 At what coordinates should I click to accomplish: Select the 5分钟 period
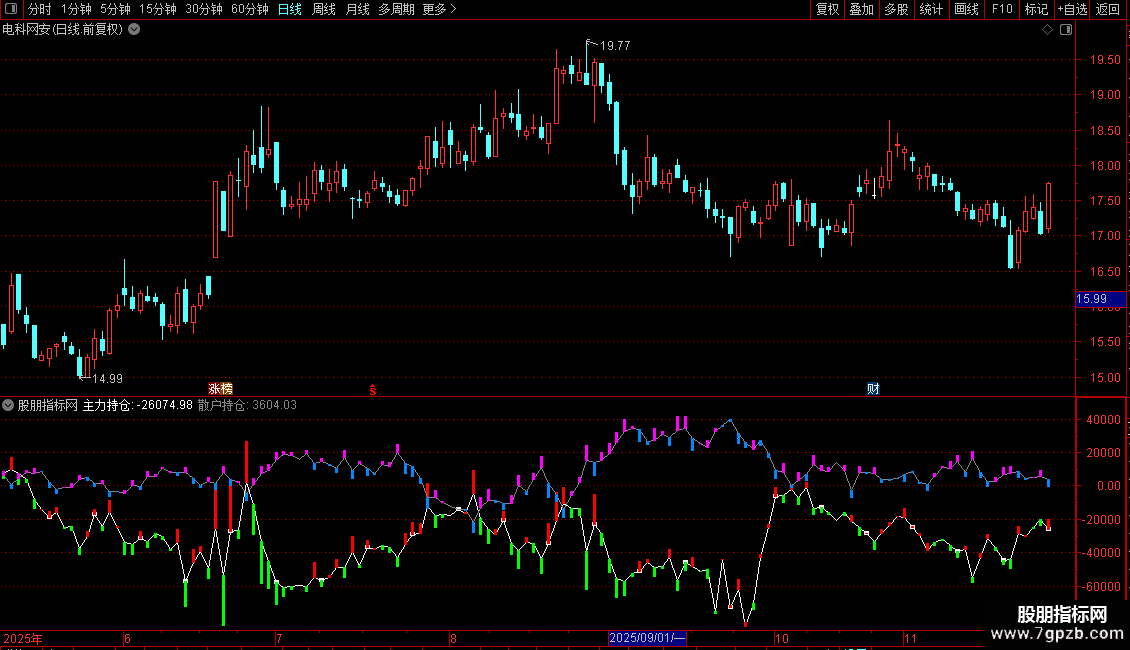tap(115, 9)
